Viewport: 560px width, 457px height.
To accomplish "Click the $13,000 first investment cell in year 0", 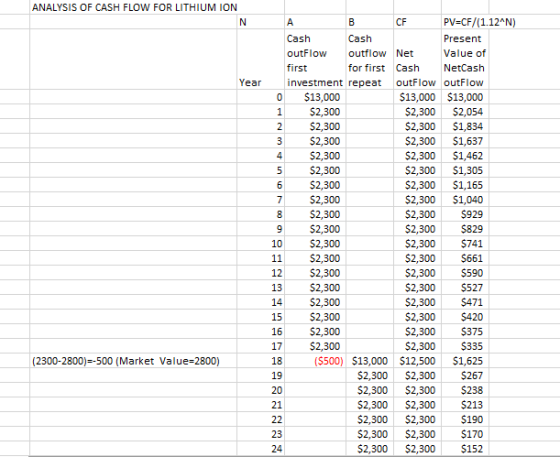I will (315, 97).
